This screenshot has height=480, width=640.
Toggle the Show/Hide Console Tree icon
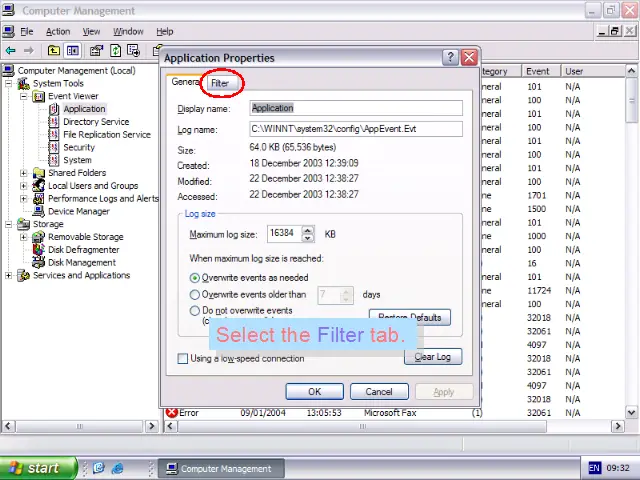click(x=73, y=51)
